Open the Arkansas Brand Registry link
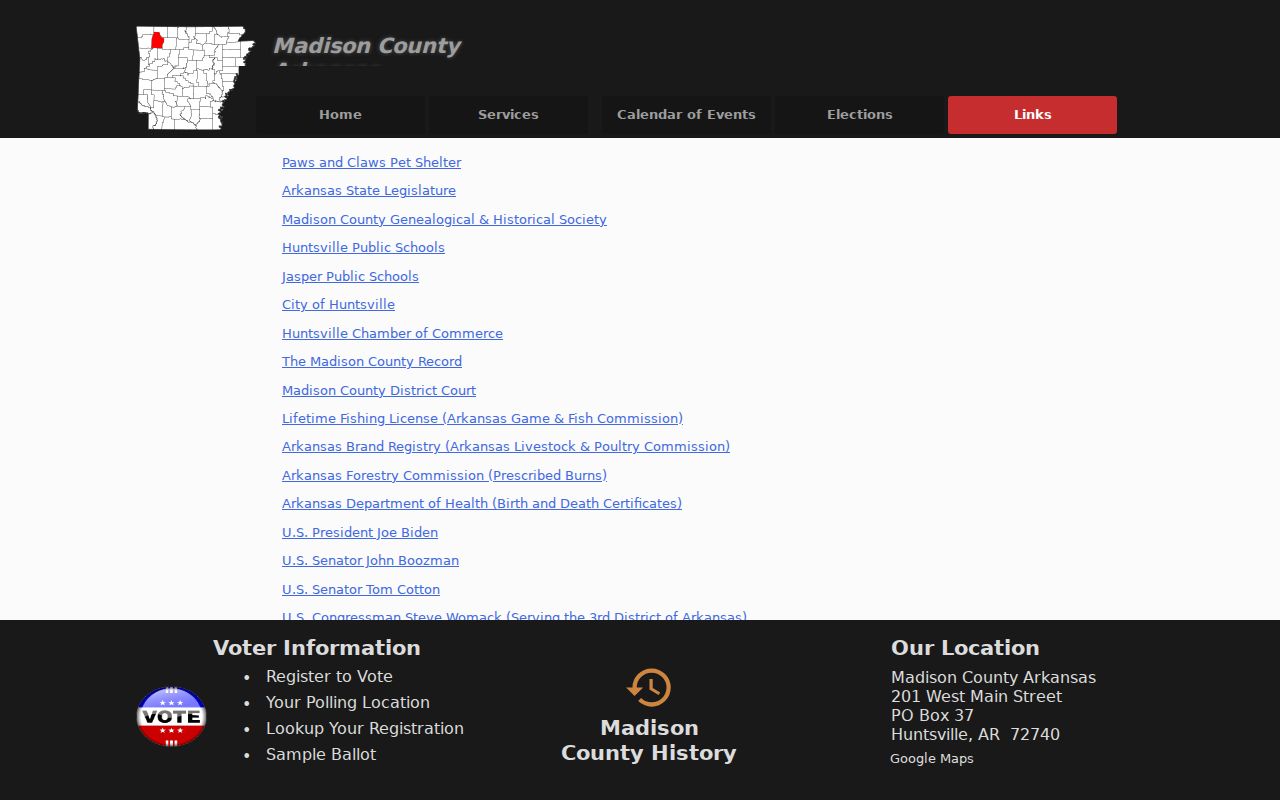 click(506, 447)
